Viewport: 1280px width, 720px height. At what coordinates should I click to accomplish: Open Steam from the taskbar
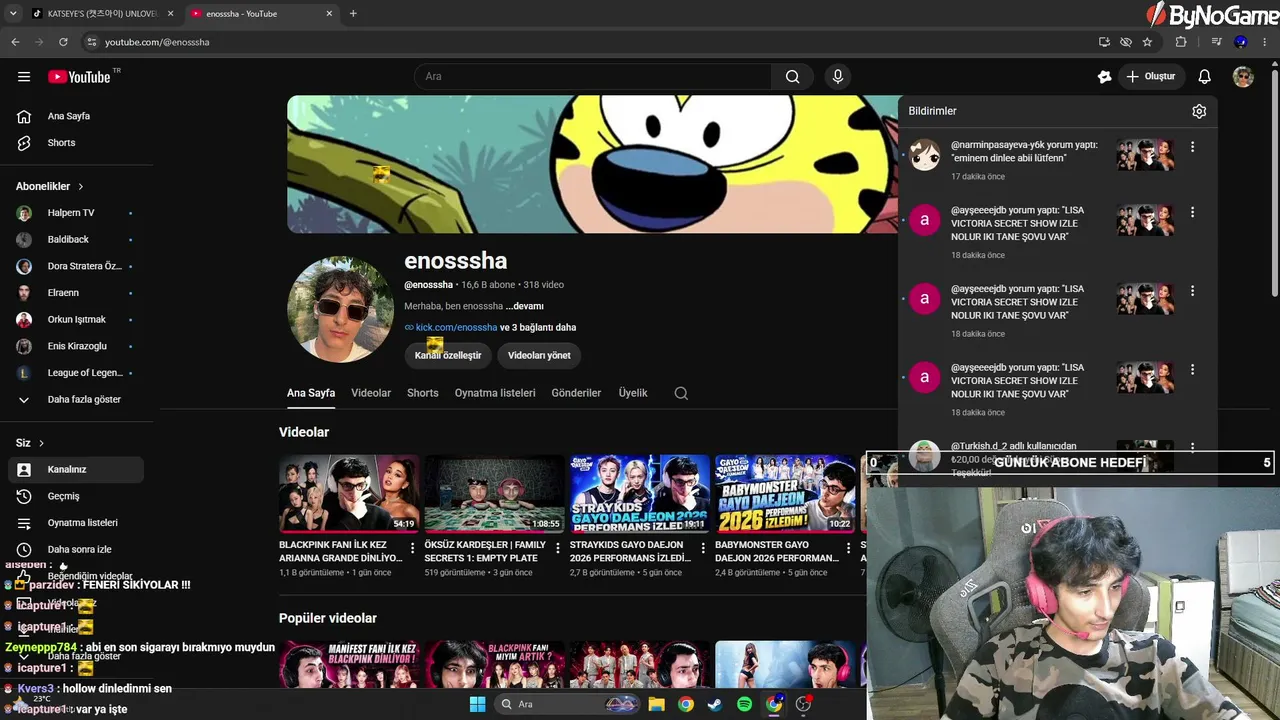[x=714, y=704]
